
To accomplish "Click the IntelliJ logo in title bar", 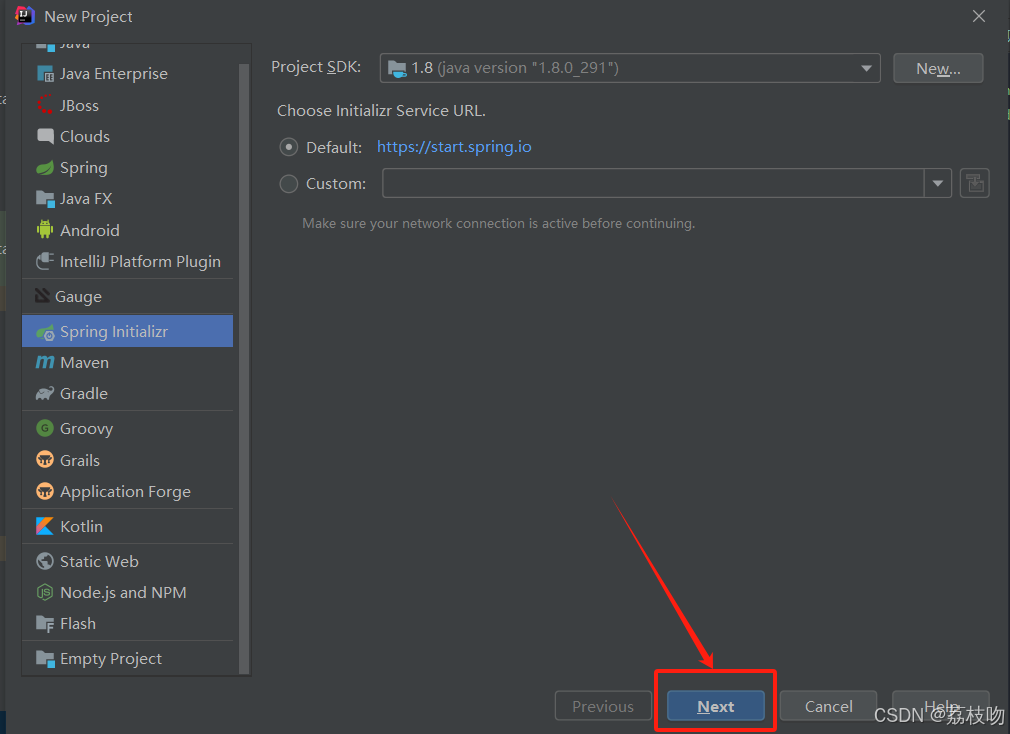I will tap(24, 16).
